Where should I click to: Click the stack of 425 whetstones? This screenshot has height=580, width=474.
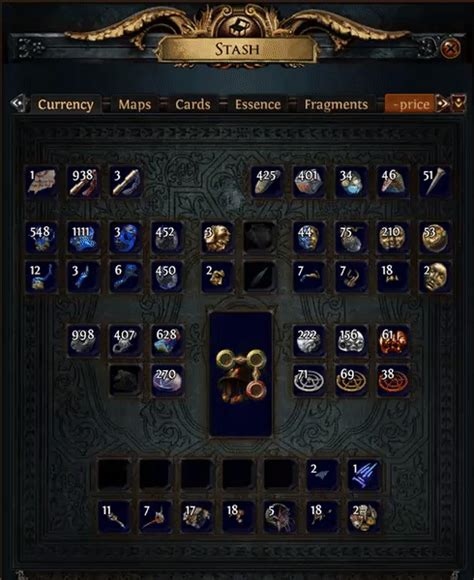tap(267, 182)
